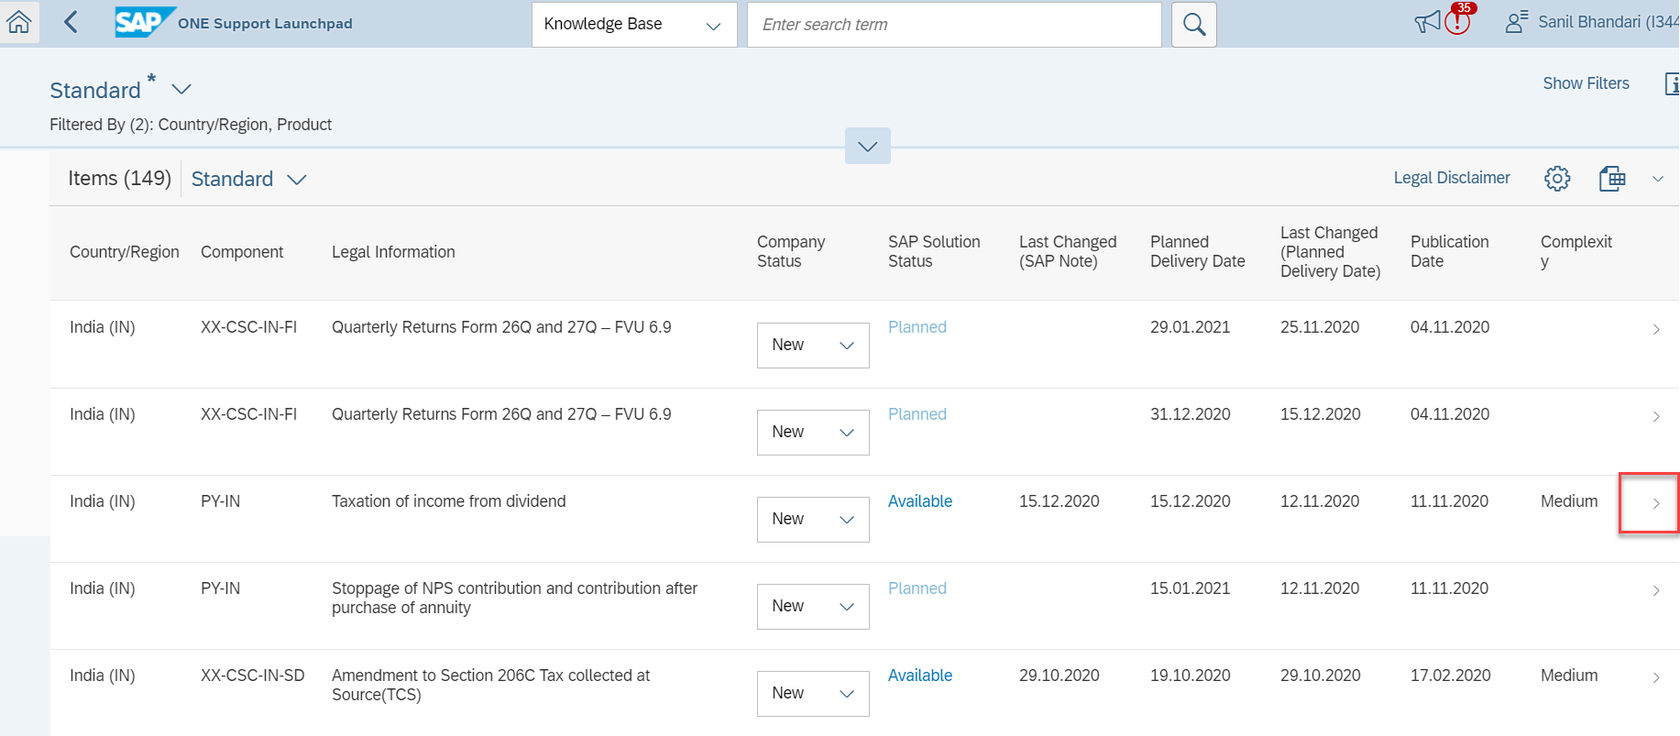Open details arrow for Stoppage of NPS contribution
Viewport: 1680px width, 736px height.
pos(1656,590)
